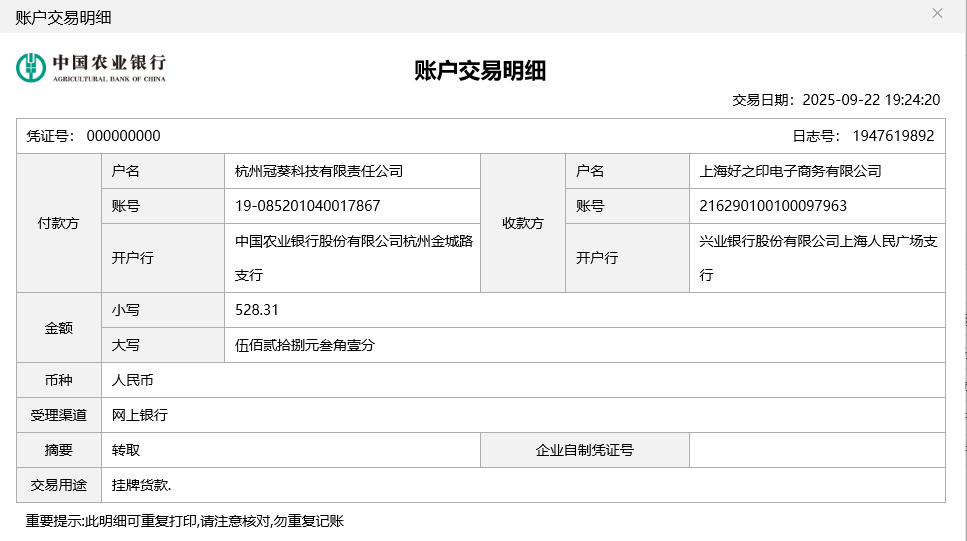Select the transaction purpose 挂牌货款
Screen dimensions: 967x541
pos(141,485)
